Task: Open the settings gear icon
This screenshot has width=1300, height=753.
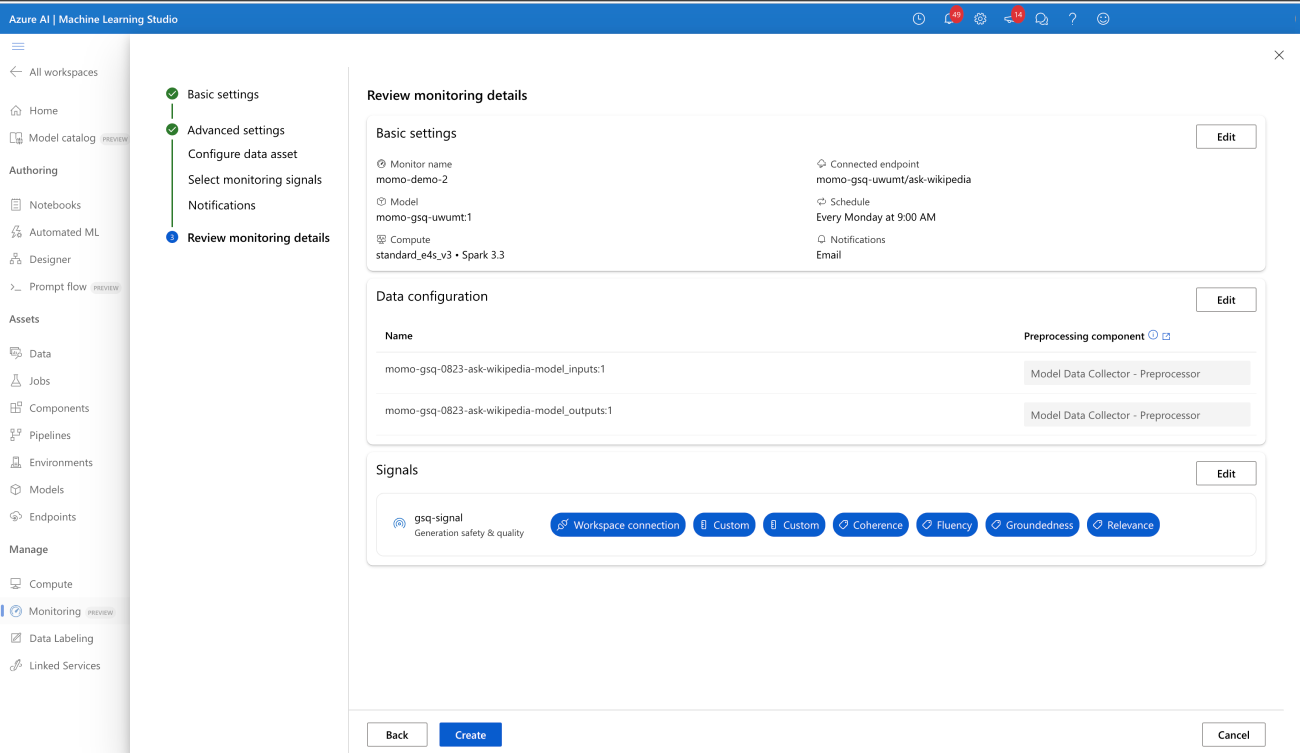Action: pos(980,19)
